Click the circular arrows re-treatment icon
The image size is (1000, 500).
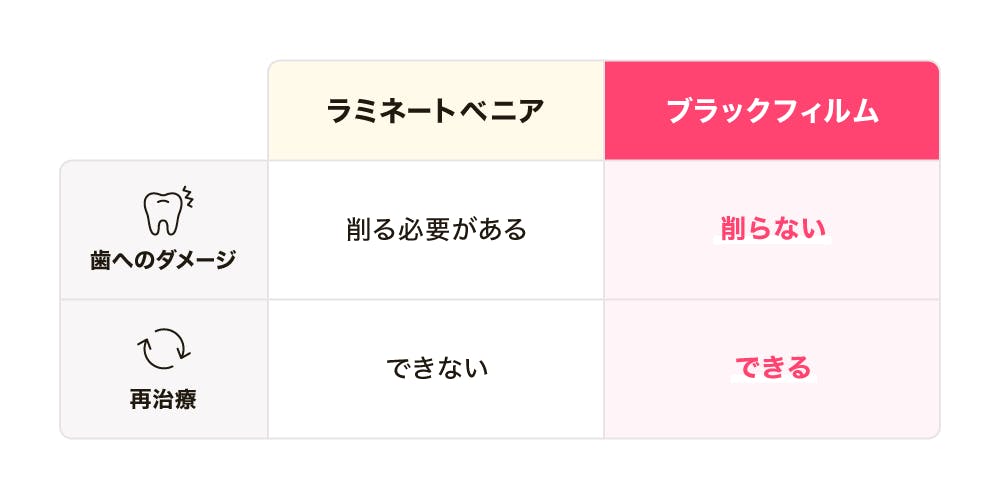pos(164,349)
